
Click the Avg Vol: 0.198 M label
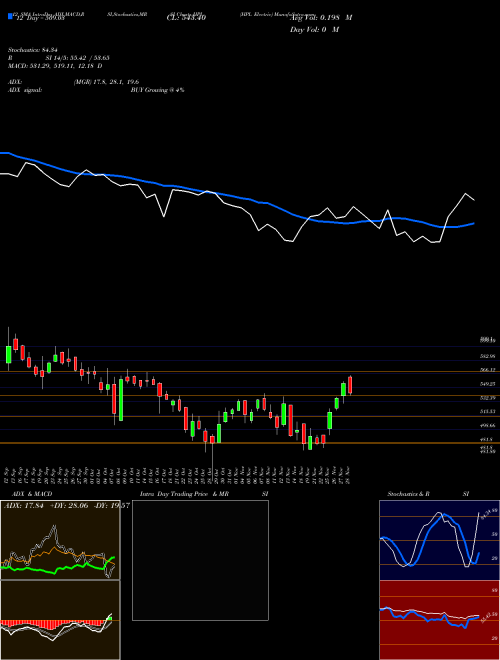click(x=321, y=18)
